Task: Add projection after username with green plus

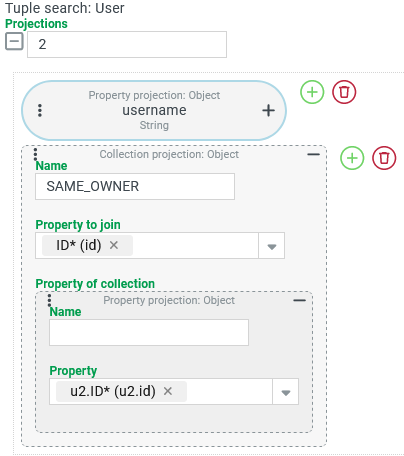Action: pyautogui.click(x=312, y=92)
